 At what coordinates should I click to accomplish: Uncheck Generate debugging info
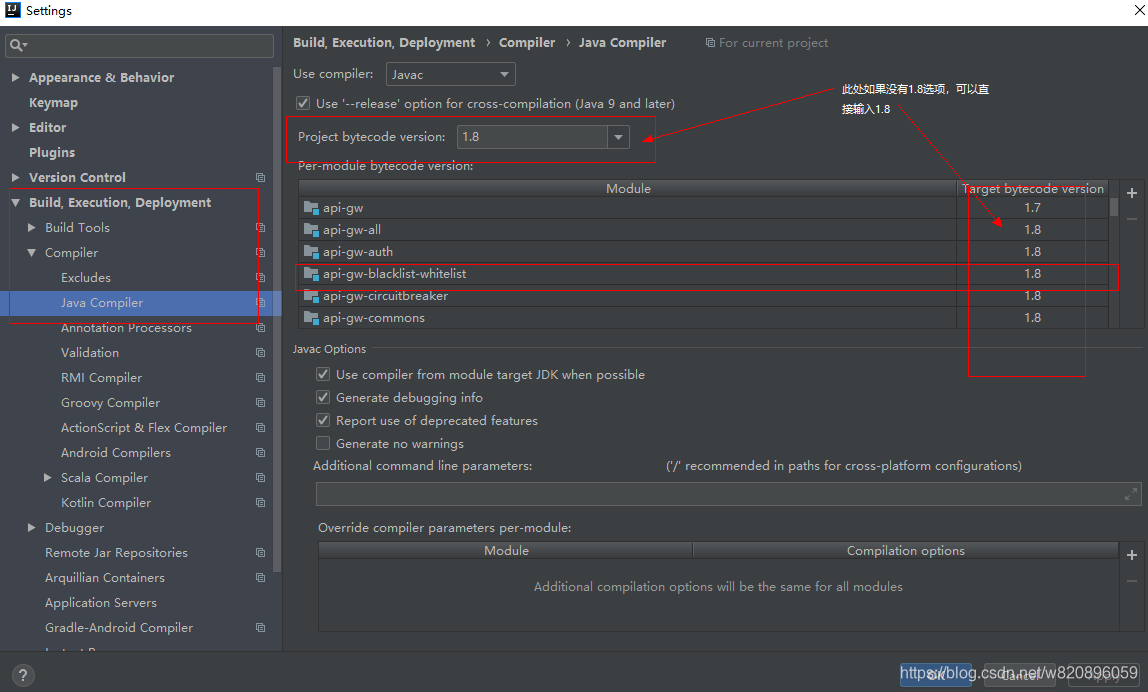(x=323, y=398)
